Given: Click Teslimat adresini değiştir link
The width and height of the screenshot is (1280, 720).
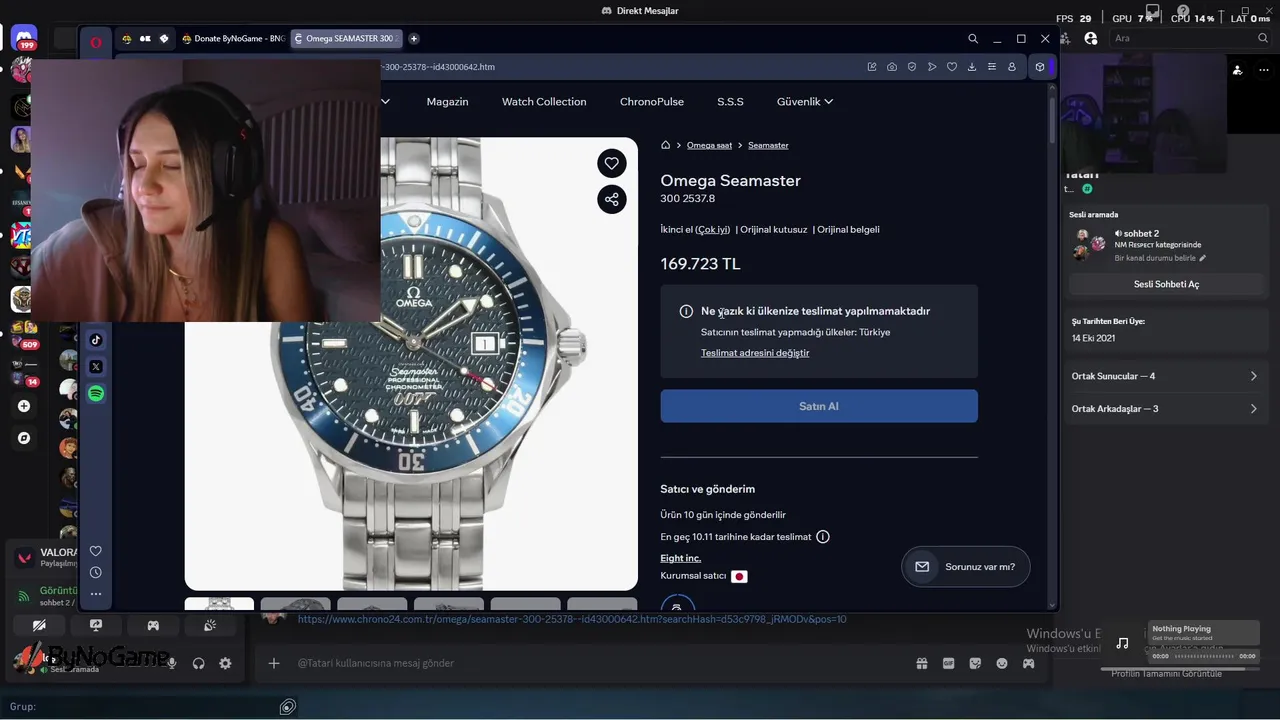Looking at the screenshot, I should pyautogui.click(x=755, y=353).
